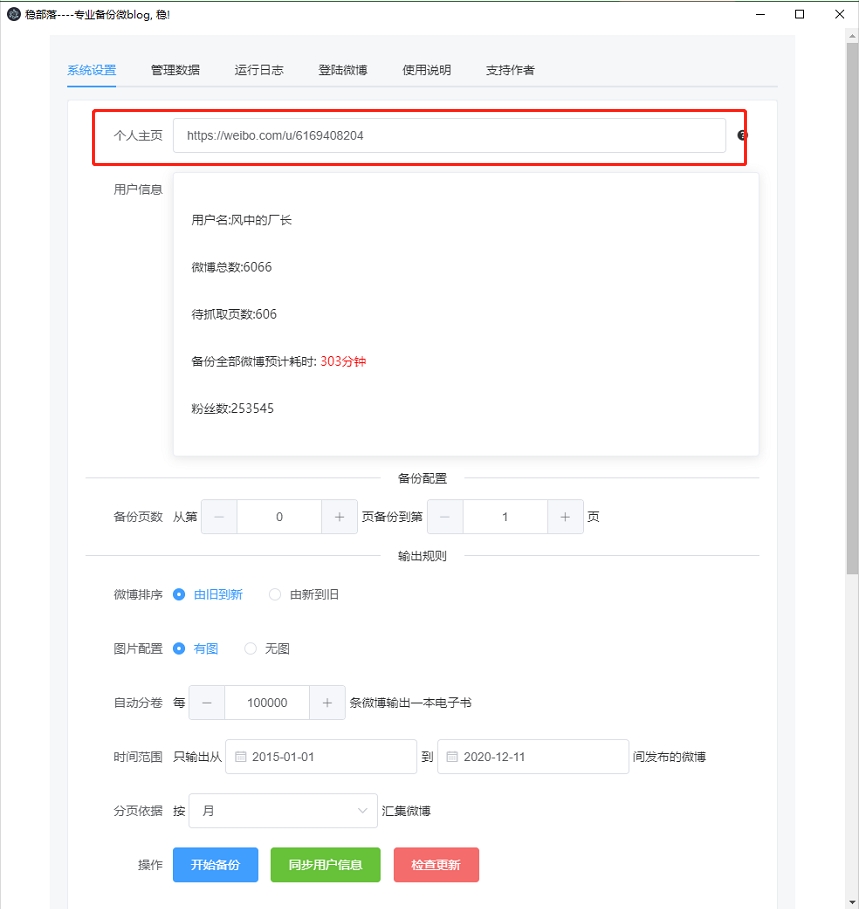Click the 检查更新 button
Viewport: 859px width, 909px height.
436,864
